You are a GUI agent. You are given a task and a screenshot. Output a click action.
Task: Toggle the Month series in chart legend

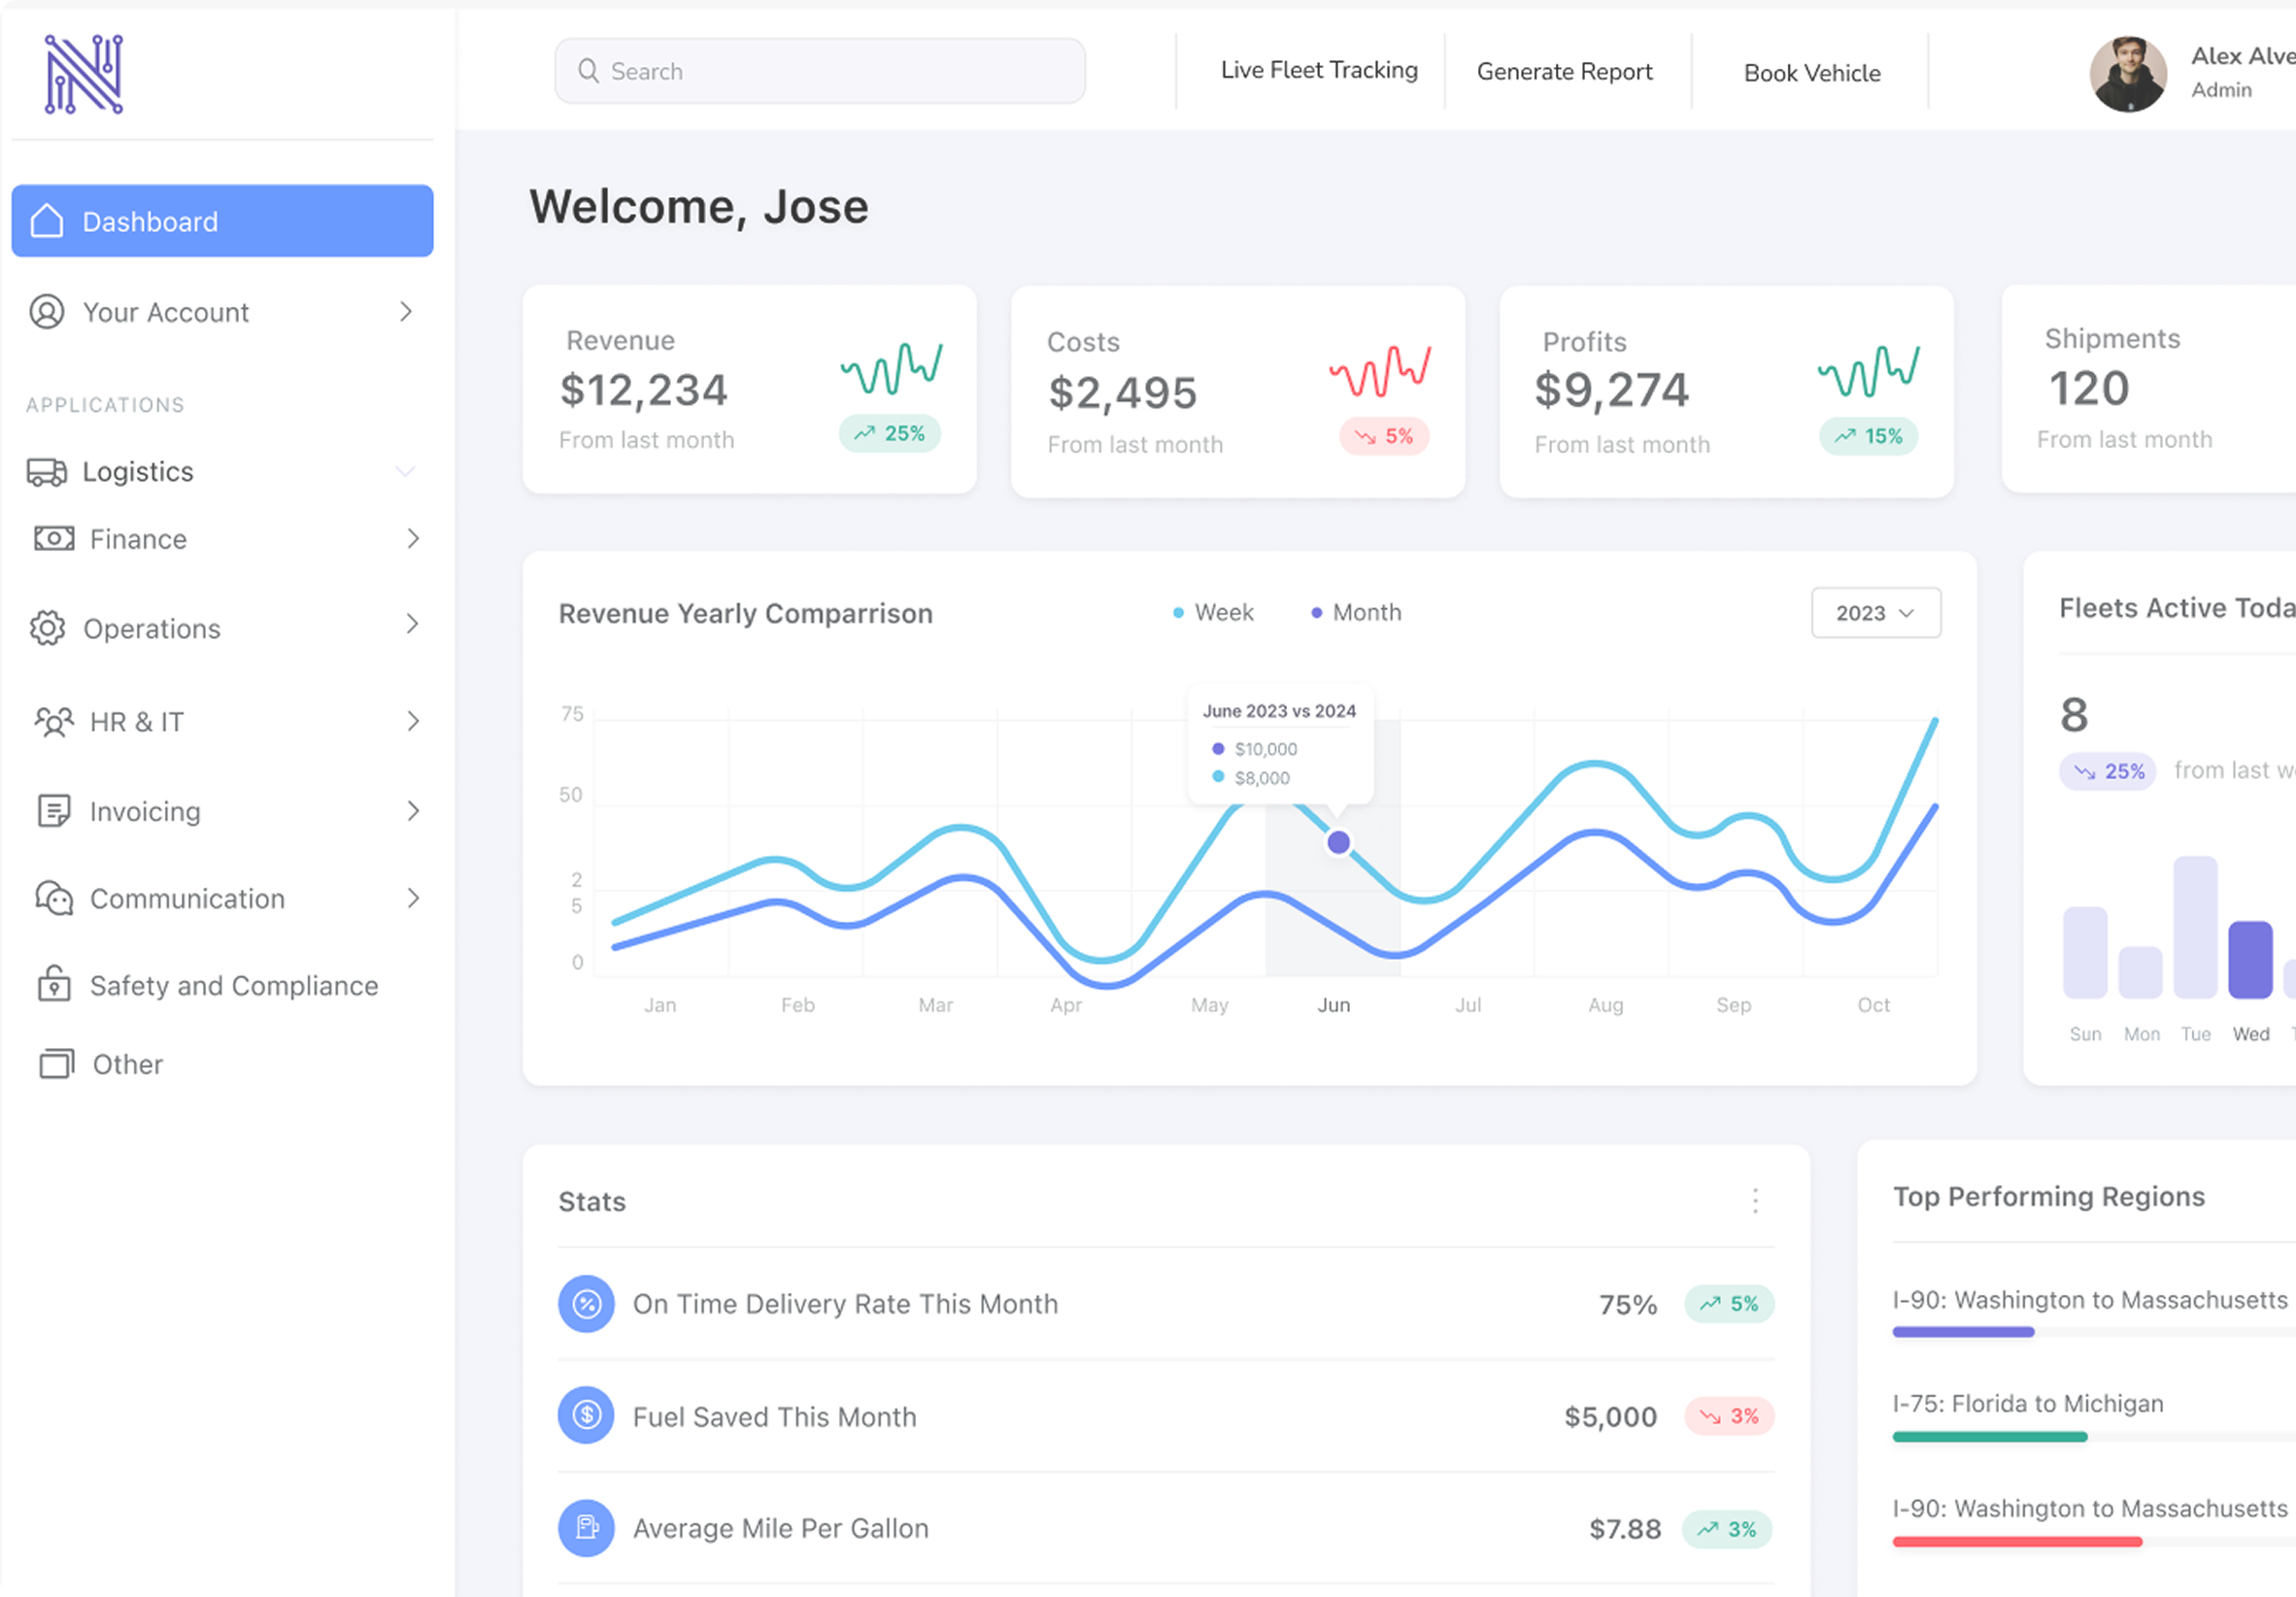pos(1356,612)
